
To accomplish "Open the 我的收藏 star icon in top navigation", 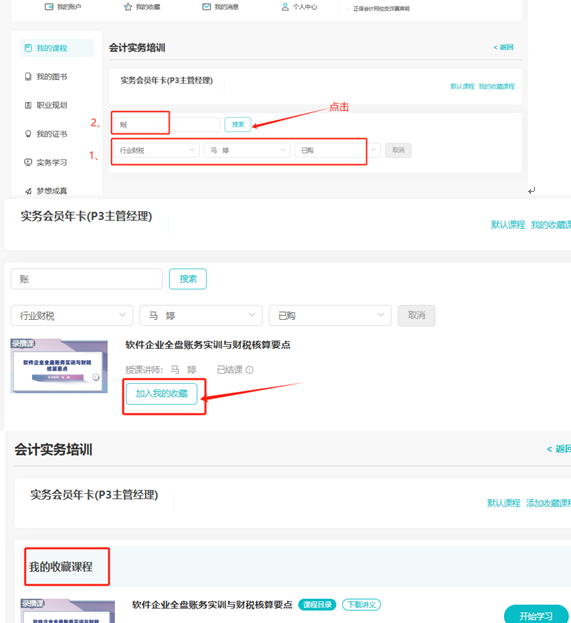I will 128,7.
